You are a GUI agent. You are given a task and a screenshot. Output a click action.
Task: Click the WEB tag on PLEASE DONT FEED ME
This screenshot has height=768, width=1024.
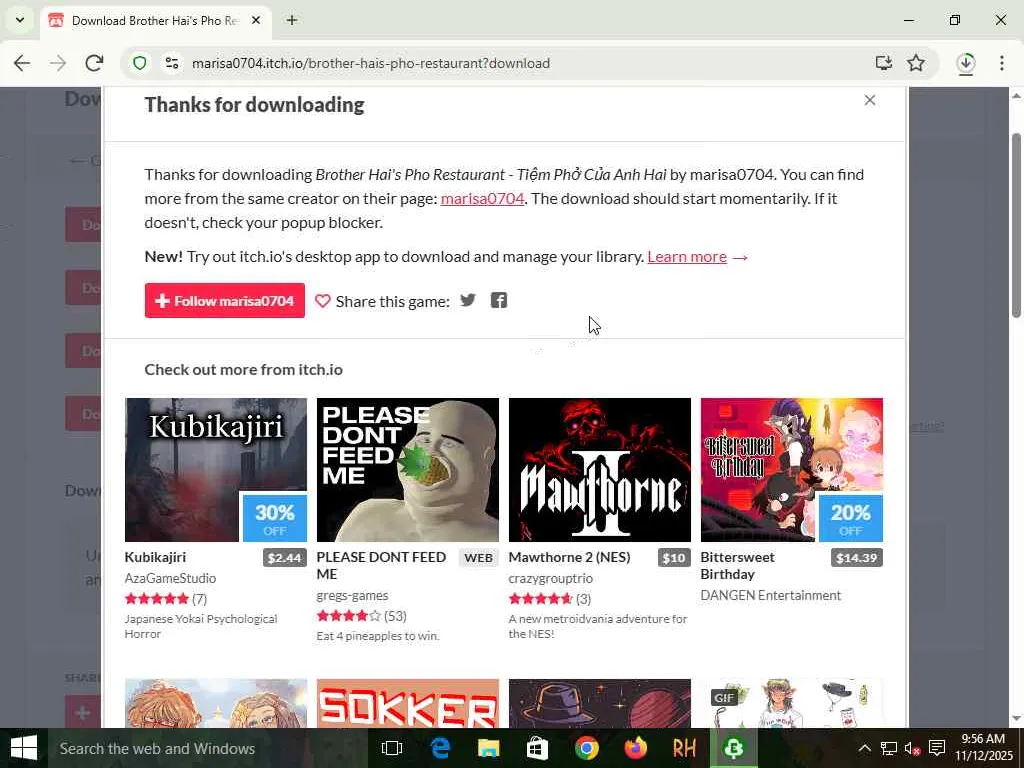click(479, 558)
